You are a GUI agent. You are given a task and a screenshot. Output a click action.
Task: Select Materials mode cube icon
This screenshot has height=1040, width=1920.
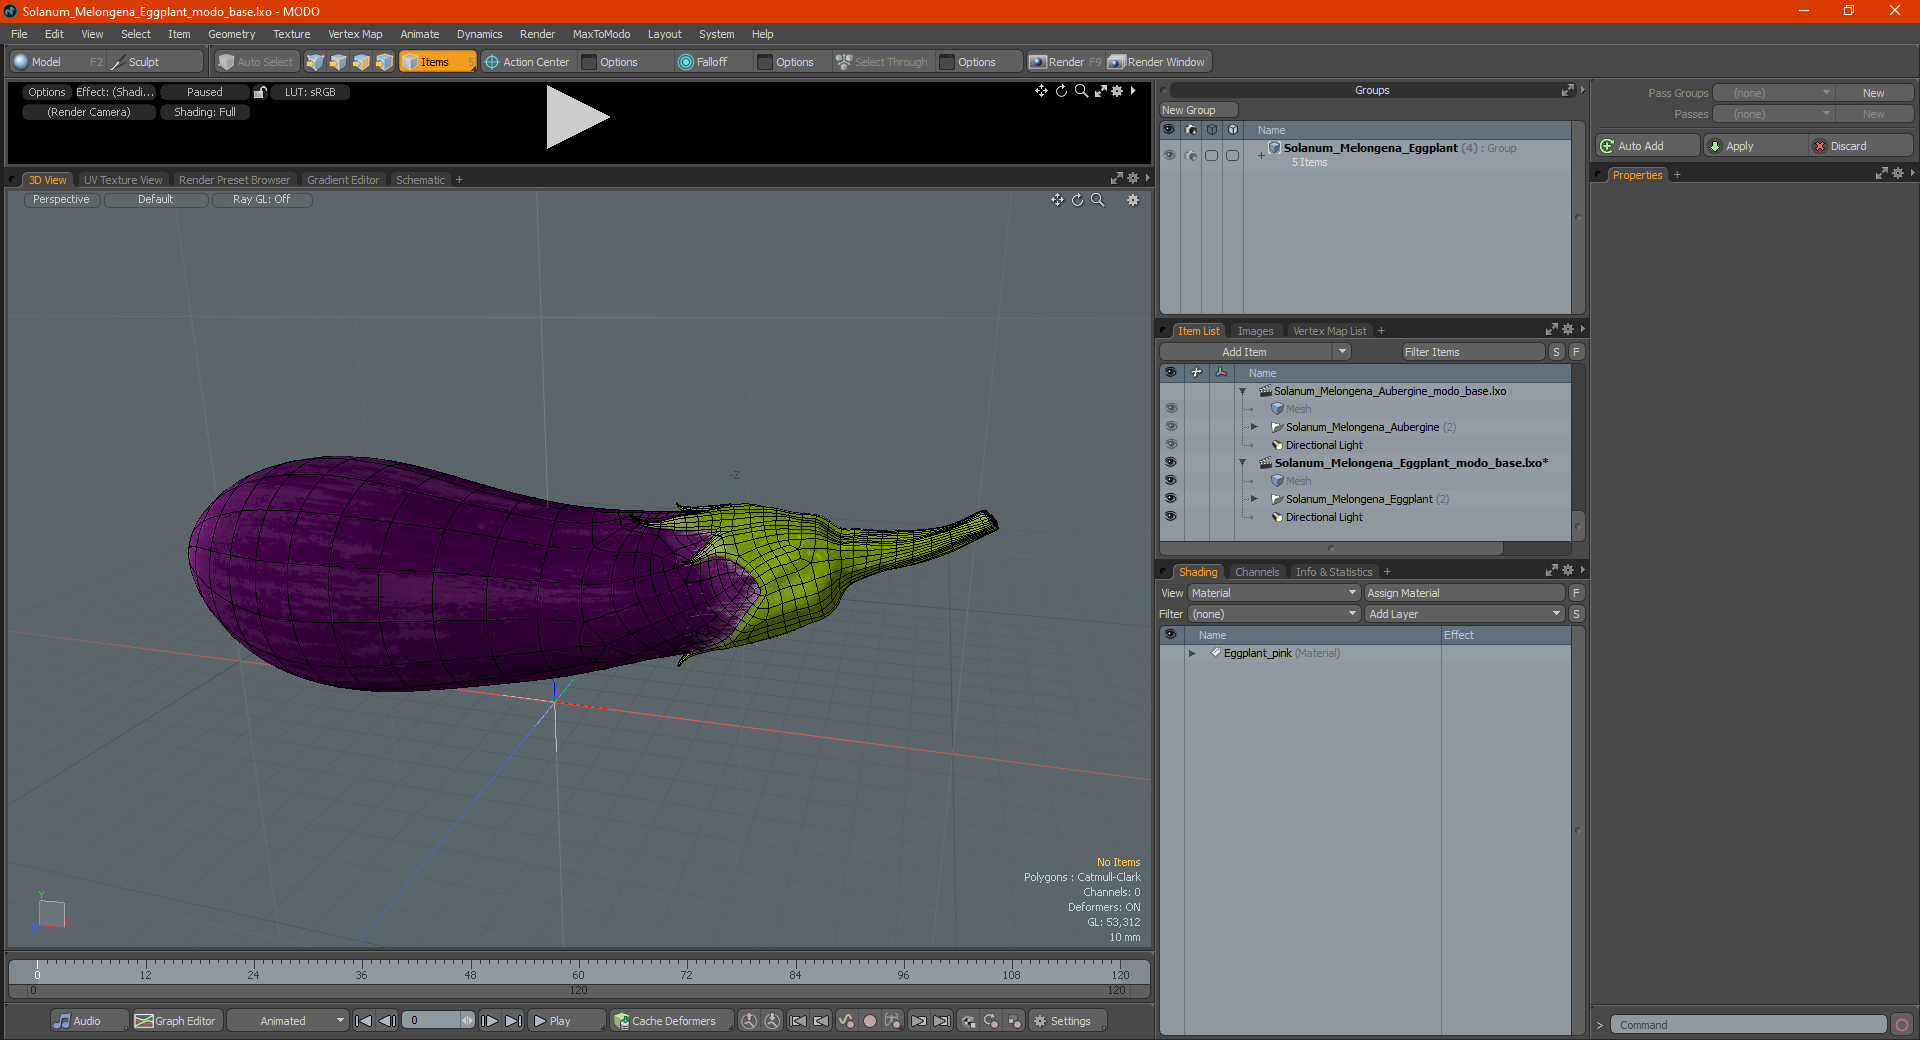384,62
